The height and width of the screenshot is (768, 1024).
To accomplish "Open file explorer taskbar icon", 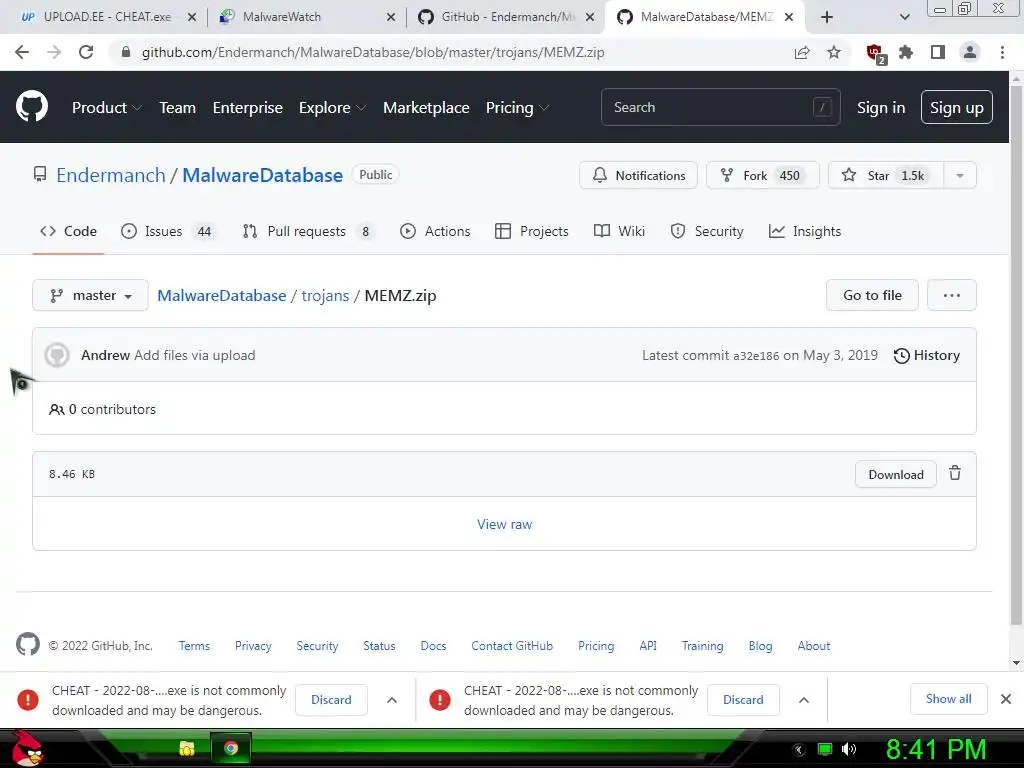I will 187,748.
